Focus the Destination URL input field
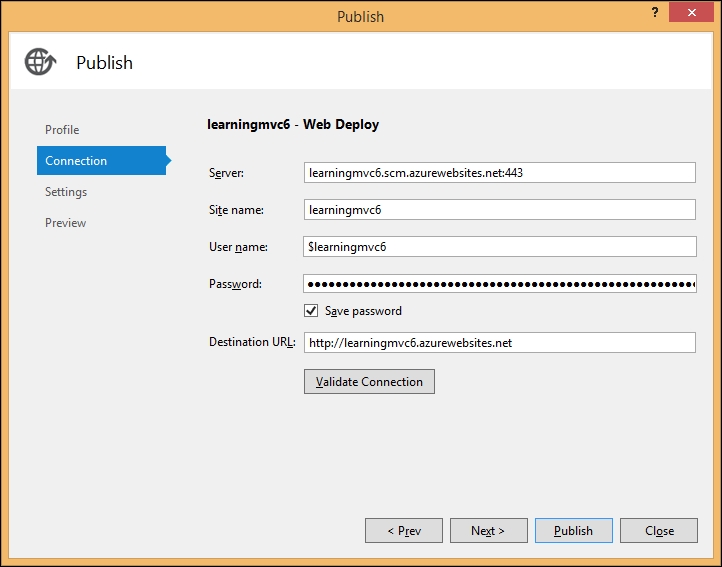Screen dimensions: 722x567 click(x=500, y=343)
